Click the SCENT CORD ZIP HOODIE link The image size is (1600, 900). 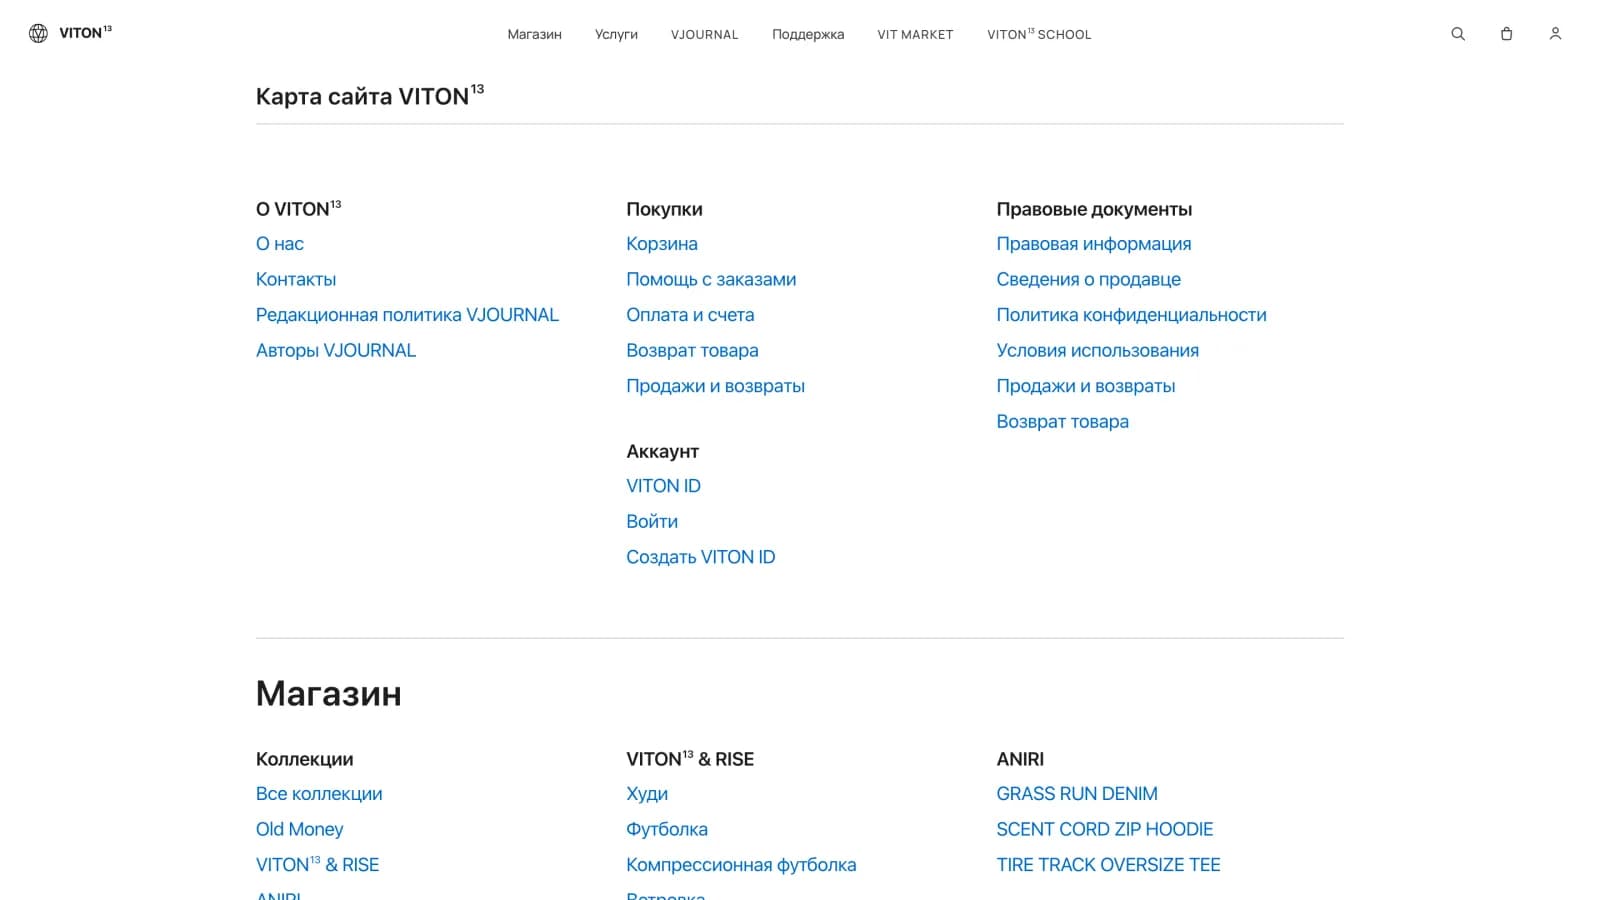1104,829
